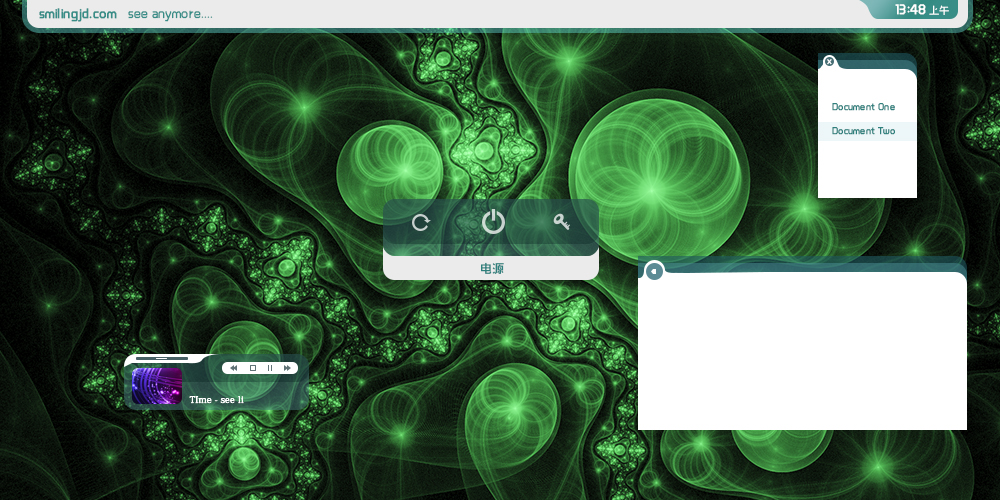Close the document list panel
The image size is (1000, 500).
pos(829,61)
